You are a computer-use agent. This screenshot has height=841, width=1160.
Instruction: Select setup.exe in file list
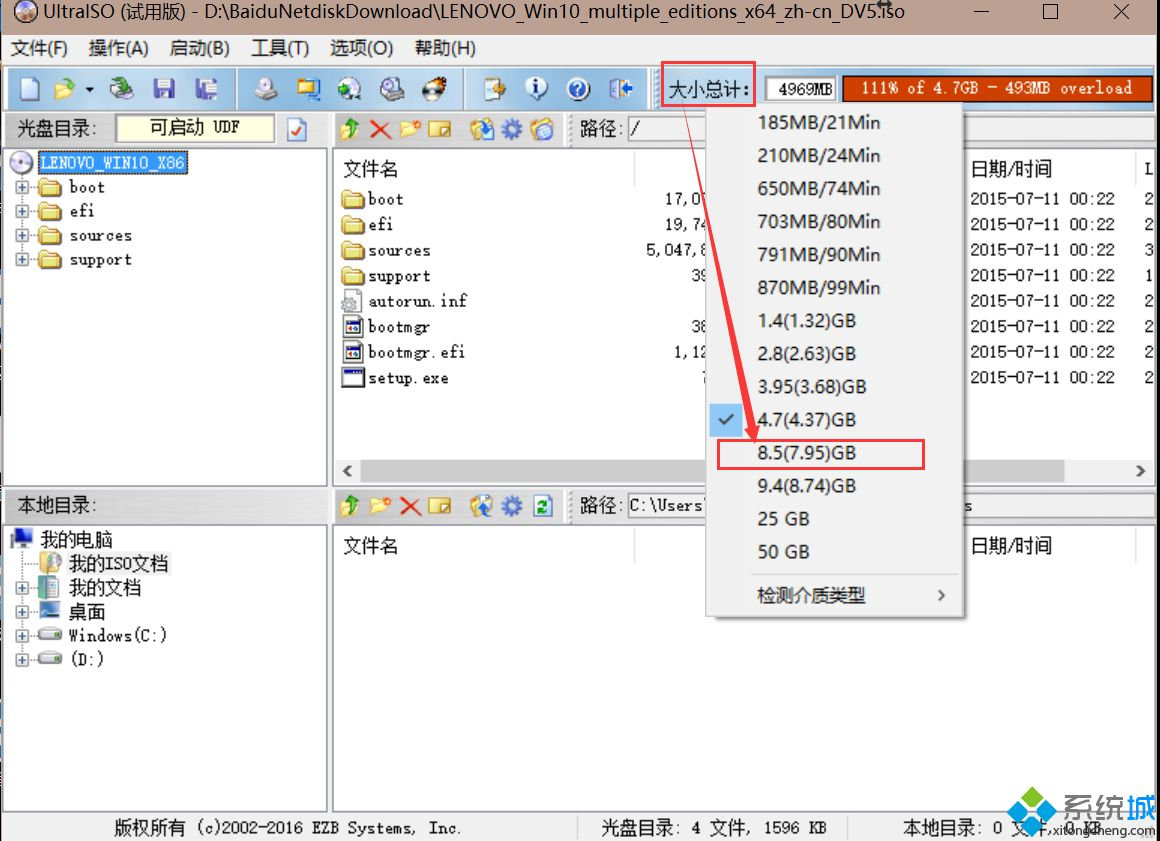408,379
